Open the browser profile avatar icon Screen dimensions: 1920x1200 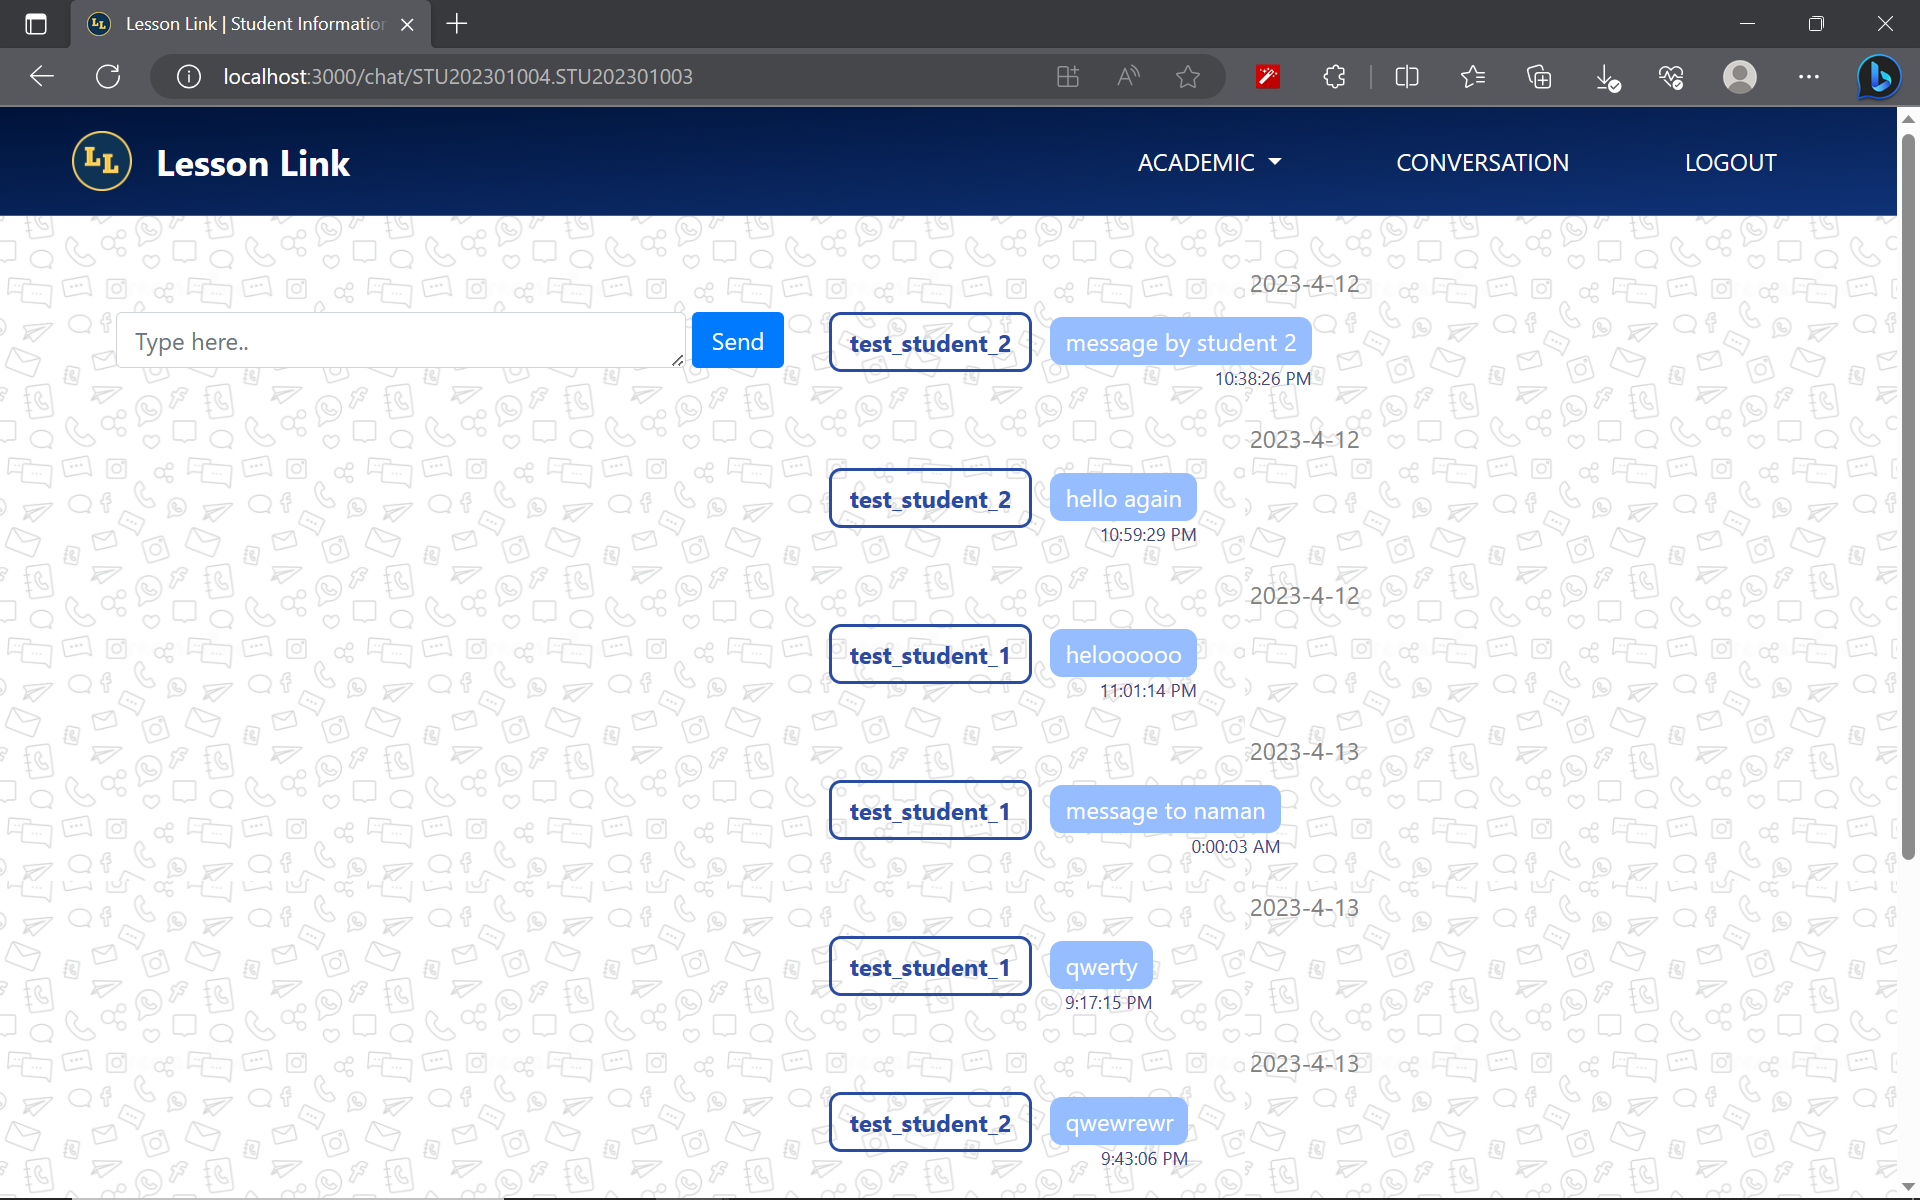click(1739, 76)
